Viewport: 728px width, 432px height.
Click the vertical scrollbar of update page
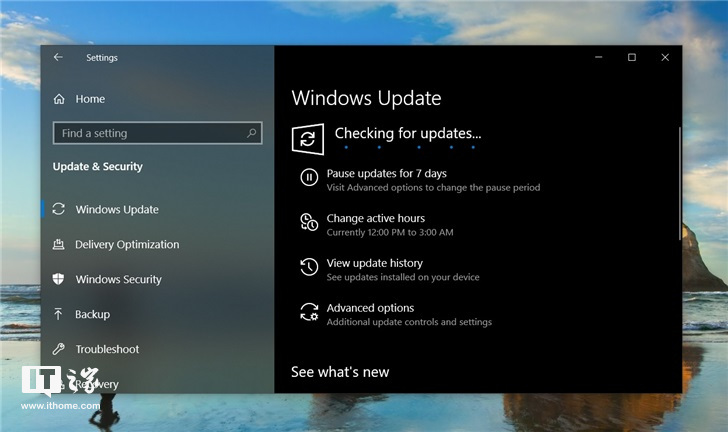coord(679,183)
